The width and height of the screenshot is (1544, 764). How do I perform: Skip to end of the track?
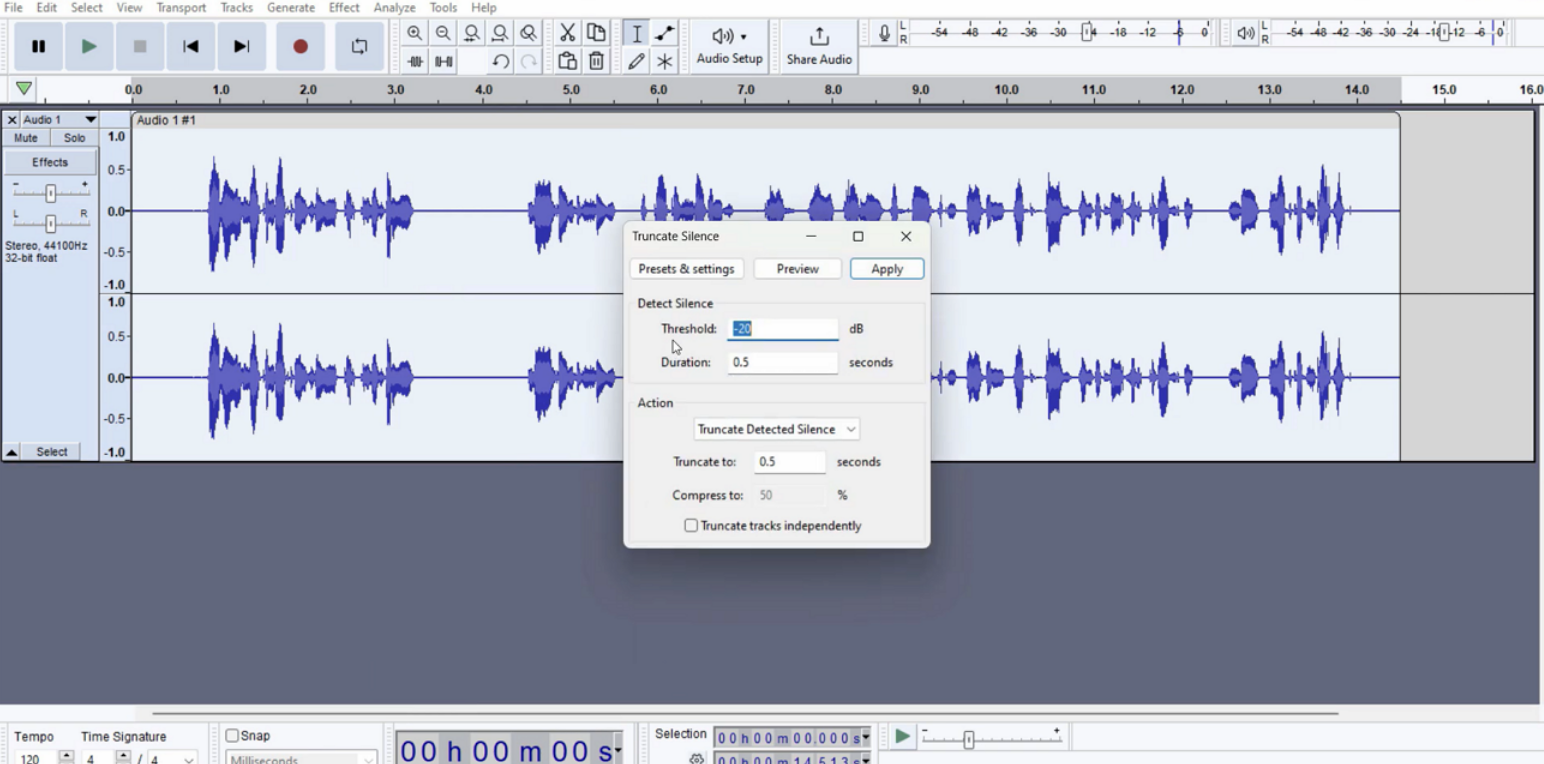click(x=241, y=46)
